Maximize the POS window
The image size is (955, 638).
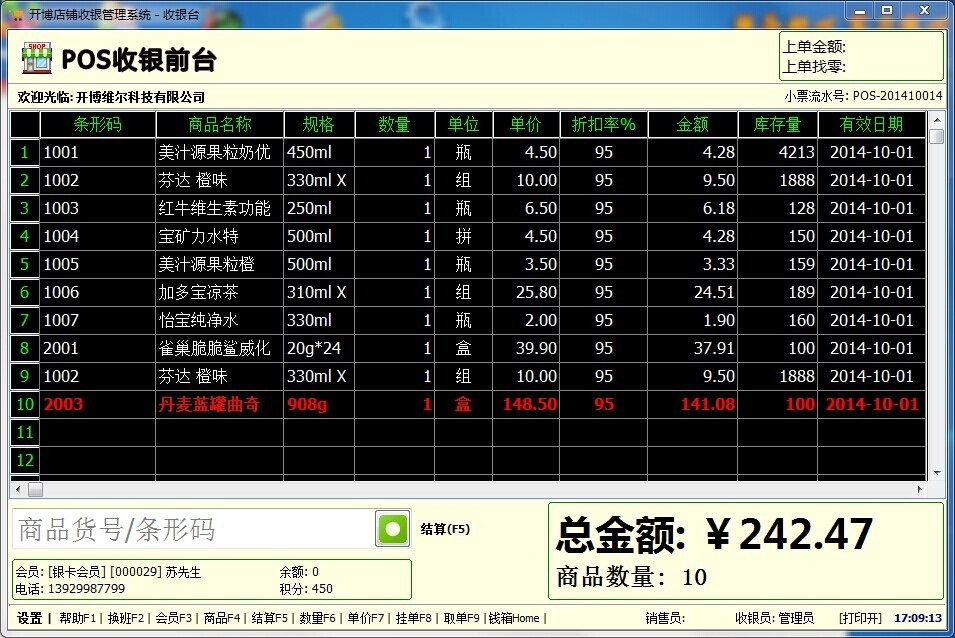[887, 10]
